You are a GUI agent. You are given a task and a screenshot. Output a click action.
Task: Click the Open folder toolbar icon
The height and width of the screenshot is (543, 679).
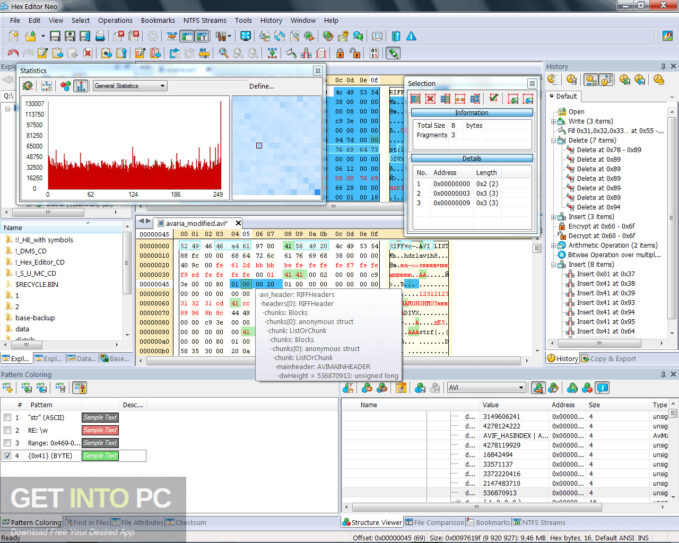coord(30,36)
